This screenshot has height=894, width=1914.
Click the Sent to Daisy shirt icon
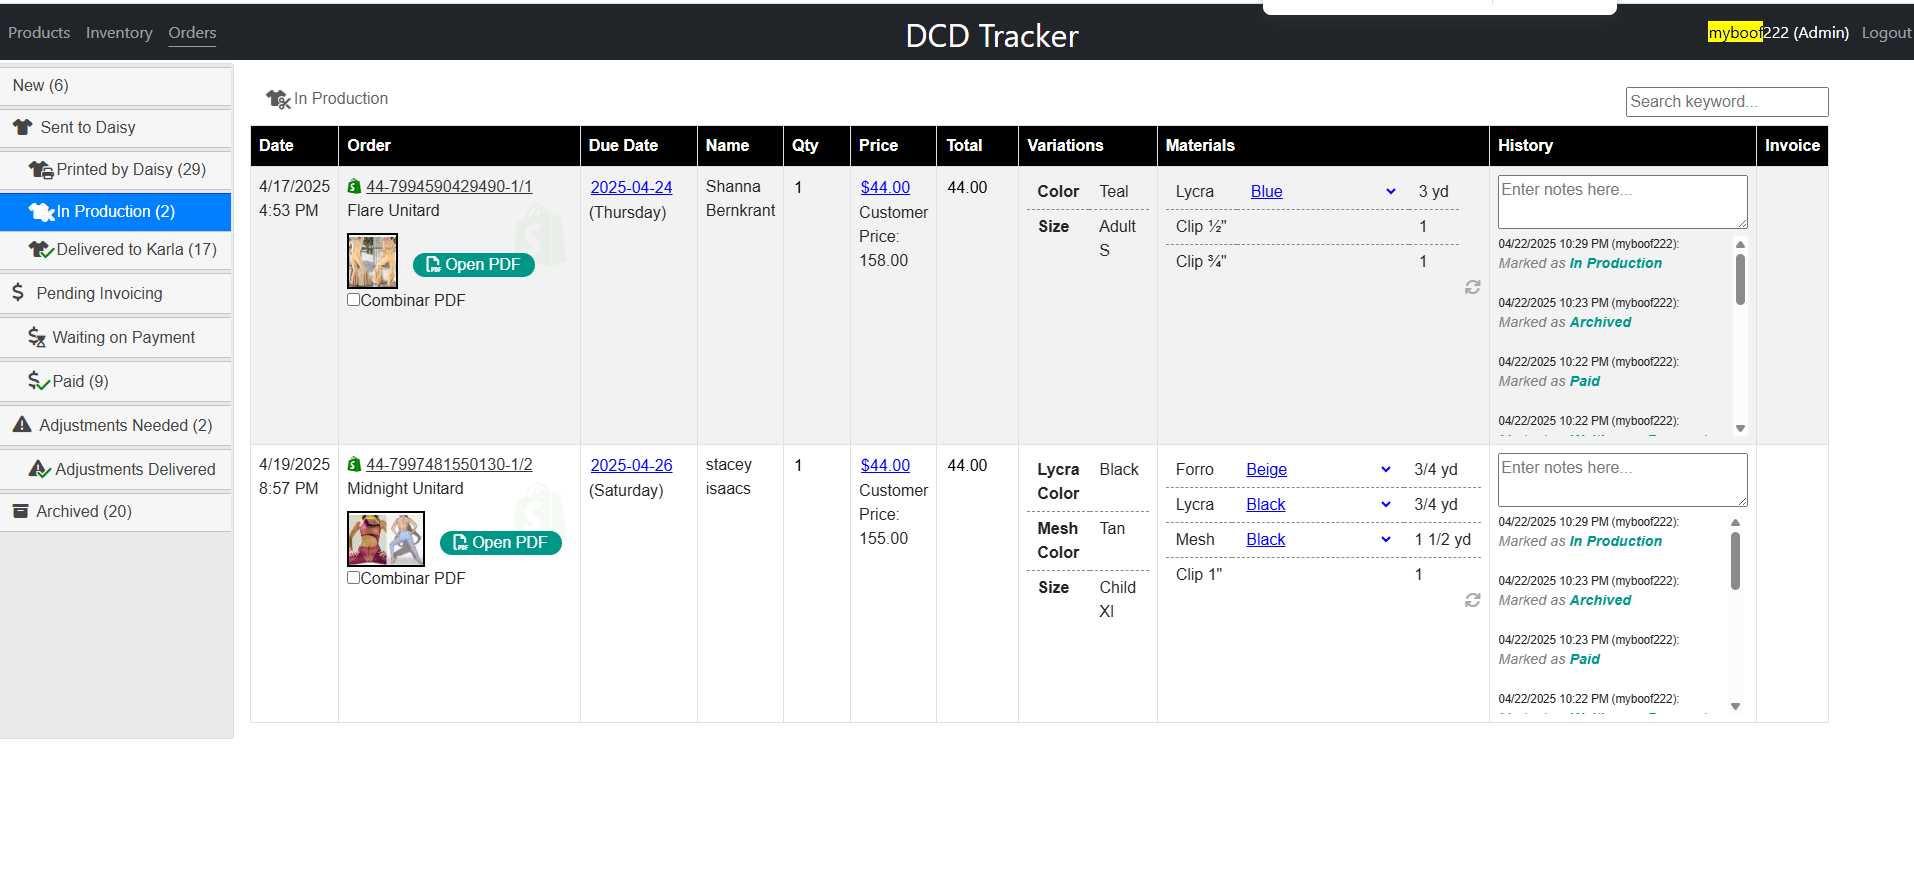click(x=22, y=127)
